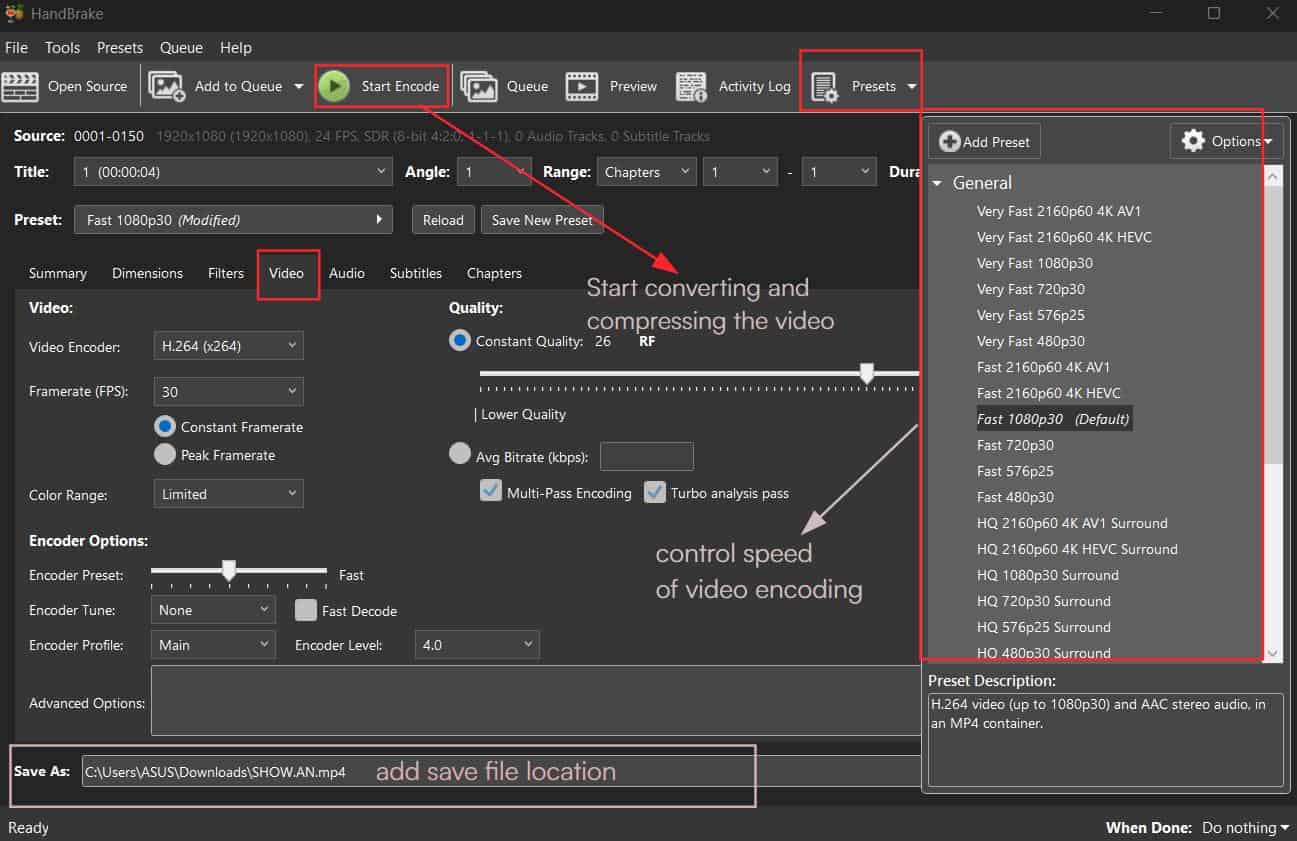The height and width of the screenshot is (841, 1297).
Task: Maximize the HandBrake window
Action: (1214, 13)
